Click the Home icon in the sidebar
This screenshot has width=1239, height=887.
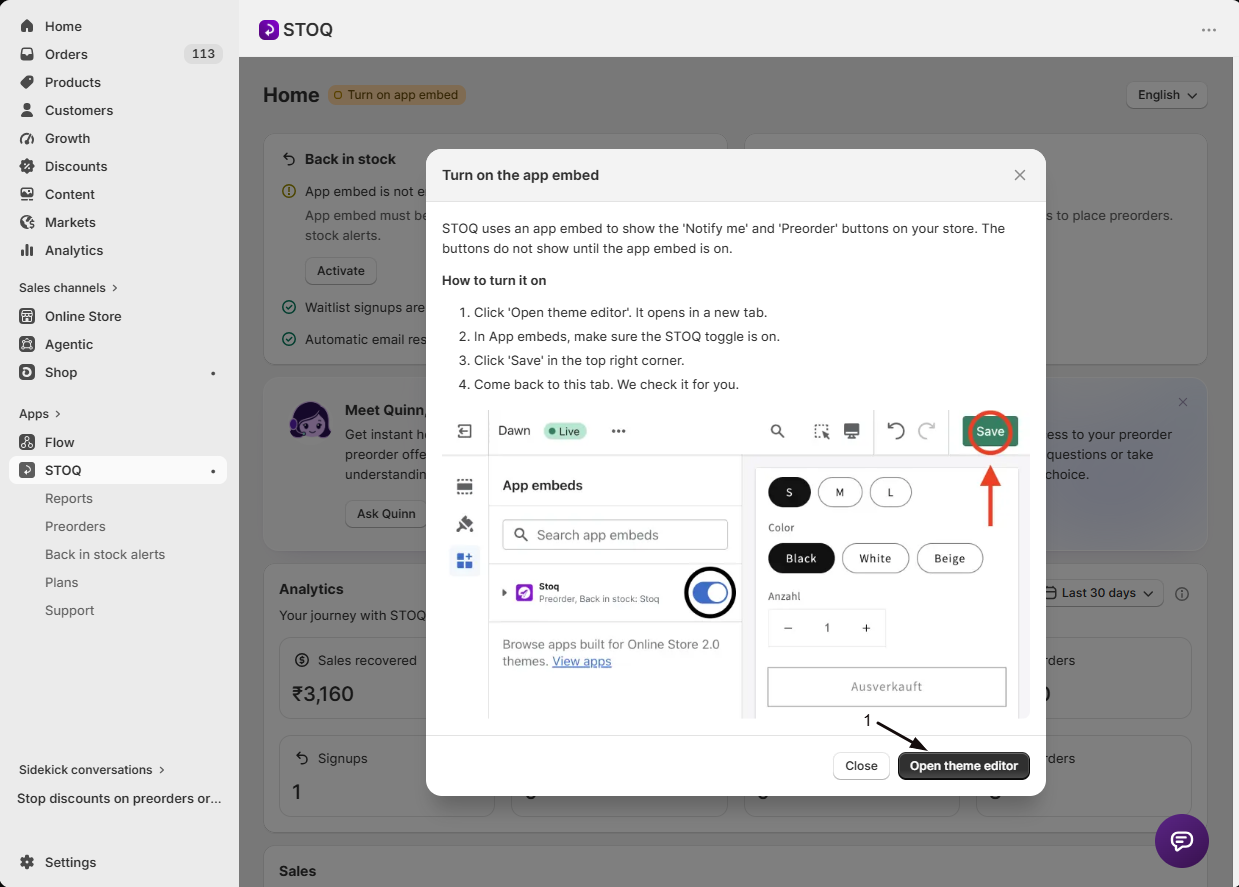(27, 26)
